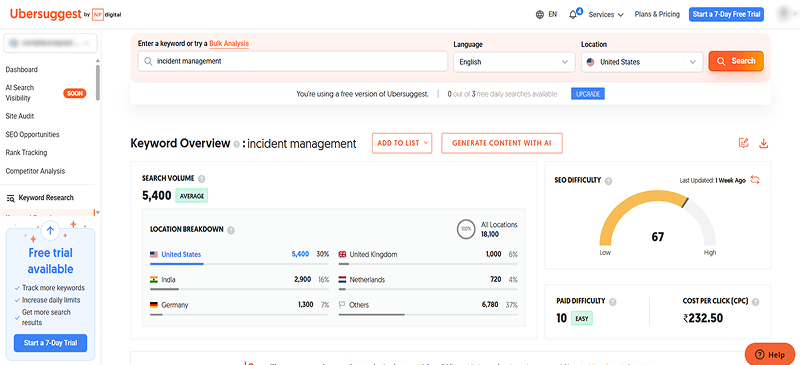Expand the Add to List dropdown
Screen dimensions: 802x365
[x=402, y=143]
